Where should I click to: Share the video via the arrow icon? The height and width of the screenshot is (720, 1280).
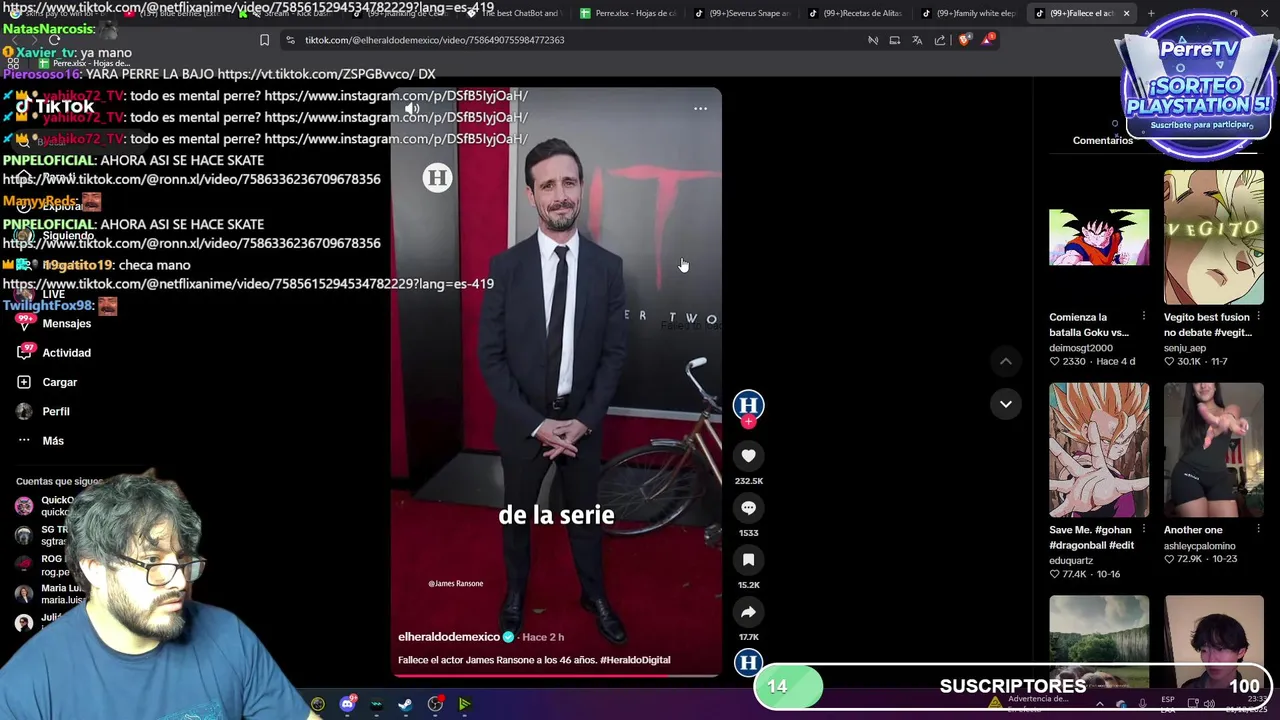(x=748, y=612)
